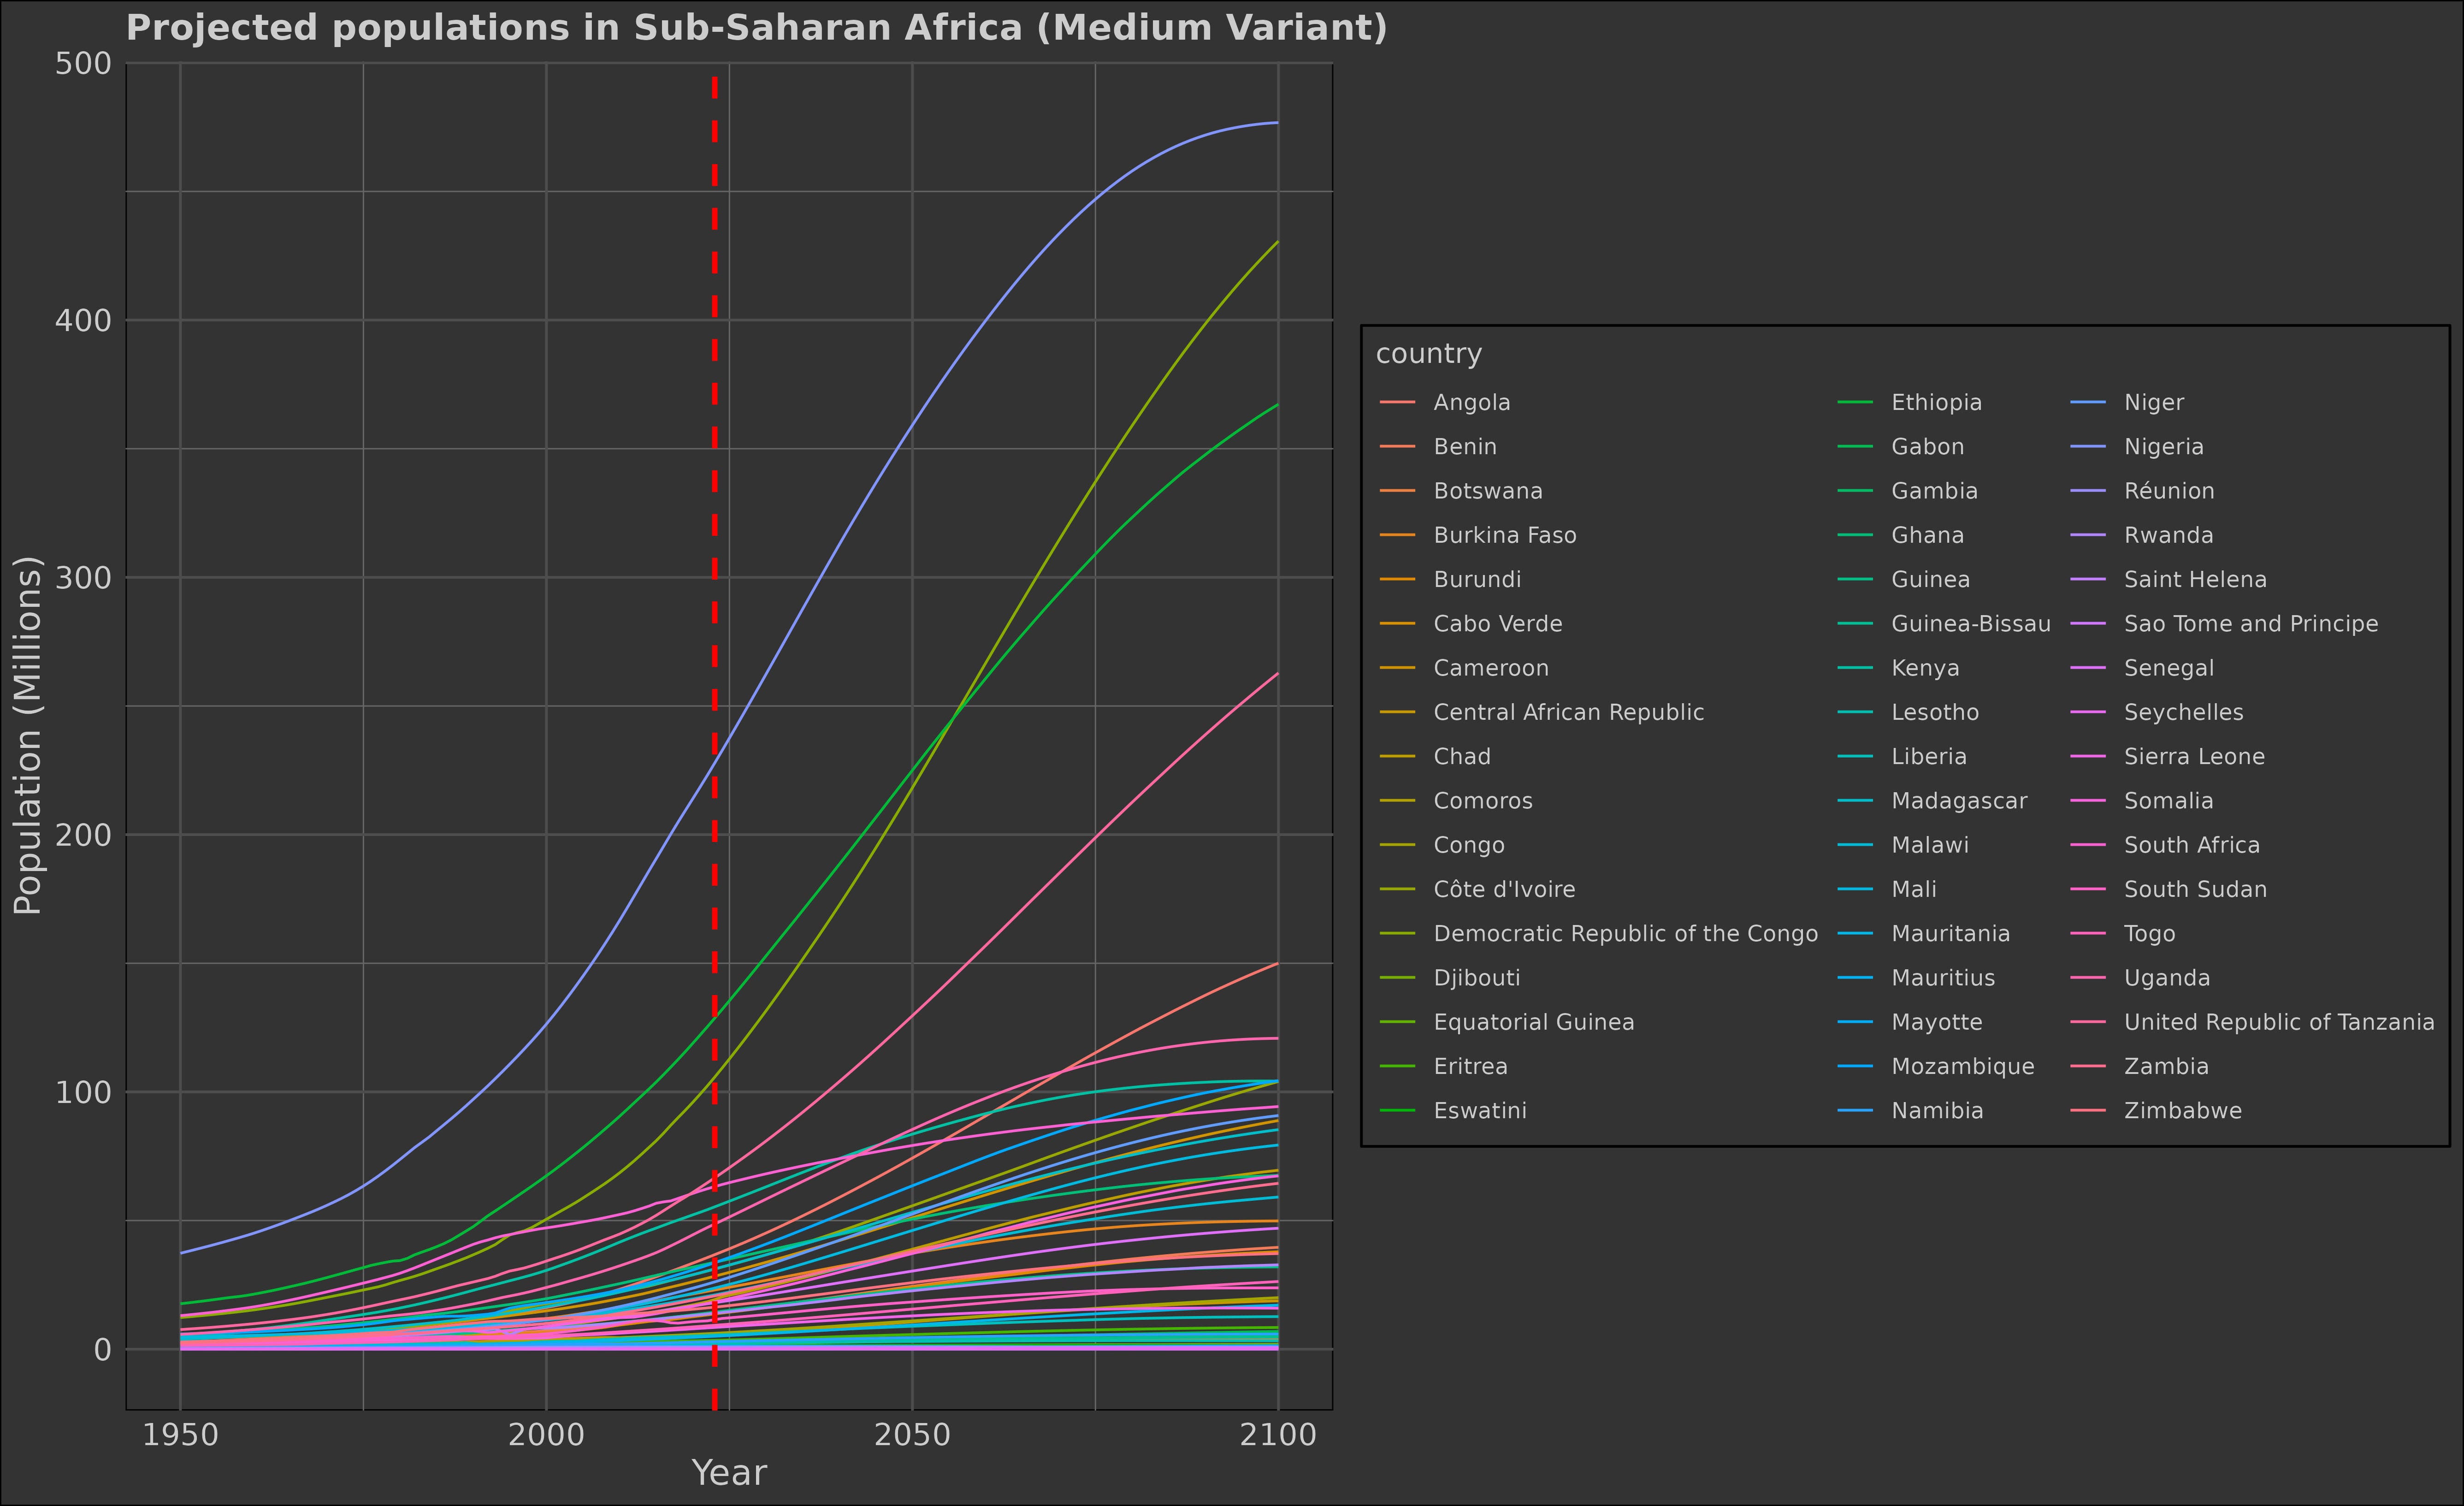Click the Angola legend label

[x=1472, y=403]
